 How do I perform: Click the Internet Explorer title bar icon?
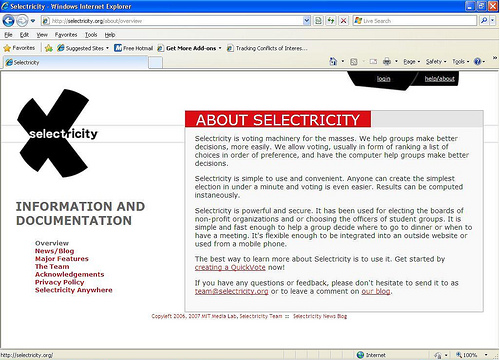[5, 6]
